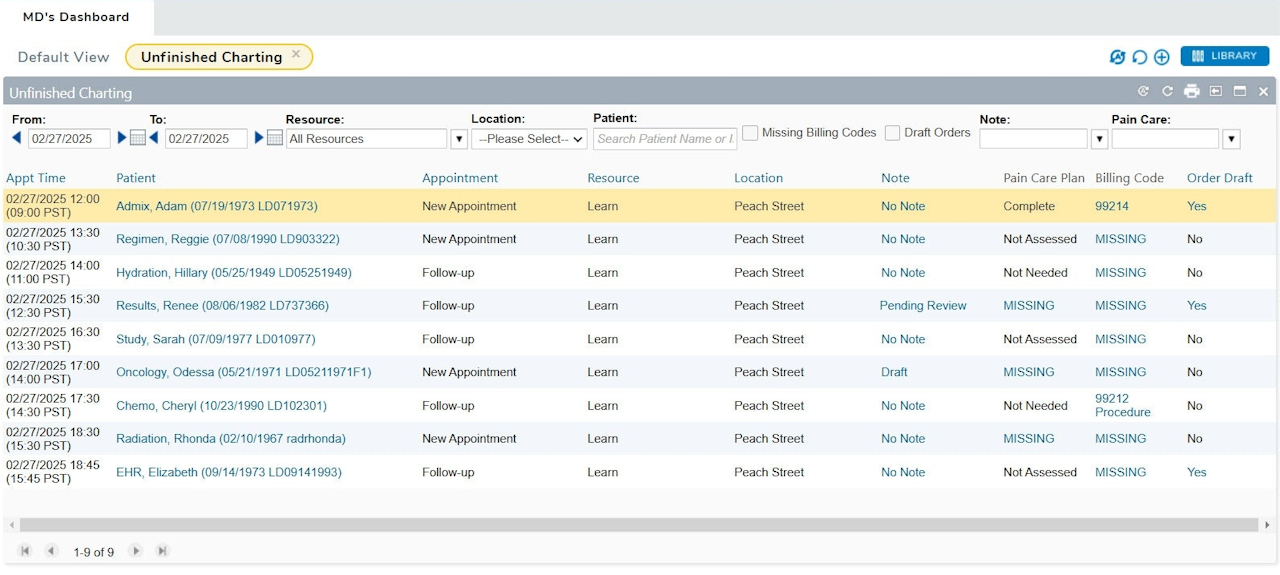Screen dimensions: 1280x575
Task: Click the Pain Care filter text box
Action: point(1165,139)
